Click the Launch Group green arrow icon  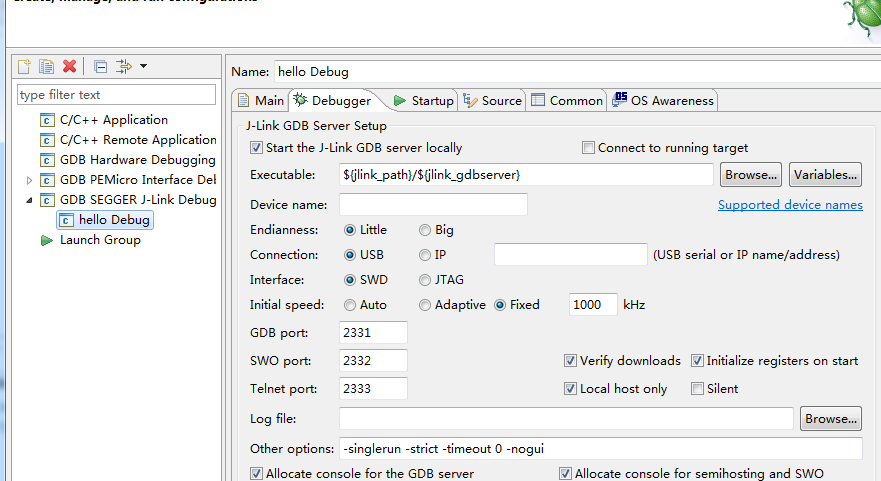(x=47, y=240)
